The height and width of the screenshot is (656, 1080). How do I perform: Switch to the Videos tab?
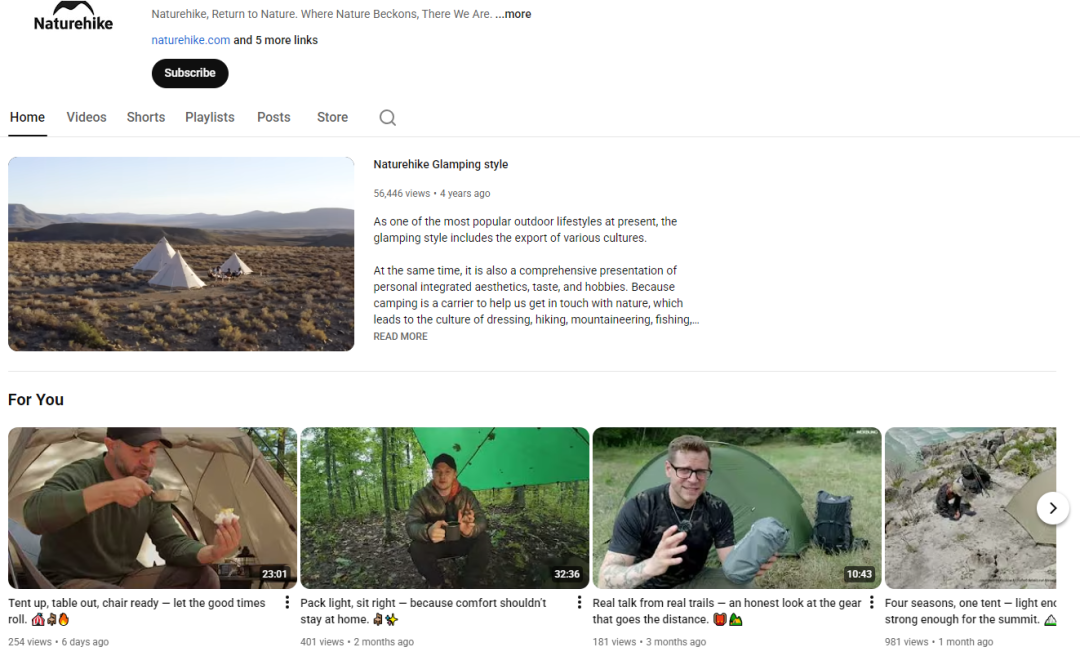pos(86,117)
